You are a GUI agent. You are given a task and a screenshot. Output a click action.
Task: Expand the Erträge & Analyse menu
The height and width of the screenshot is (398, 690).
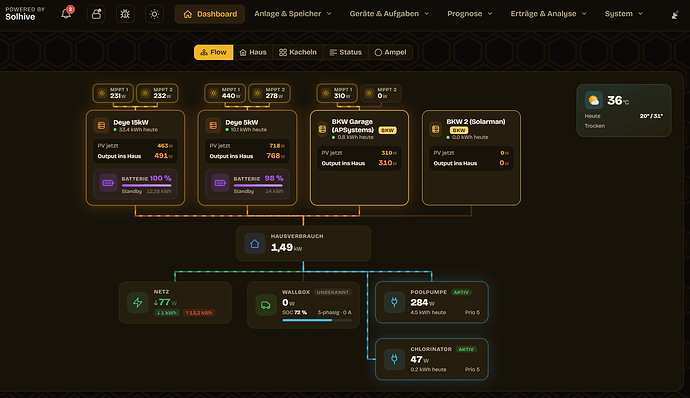548,14
